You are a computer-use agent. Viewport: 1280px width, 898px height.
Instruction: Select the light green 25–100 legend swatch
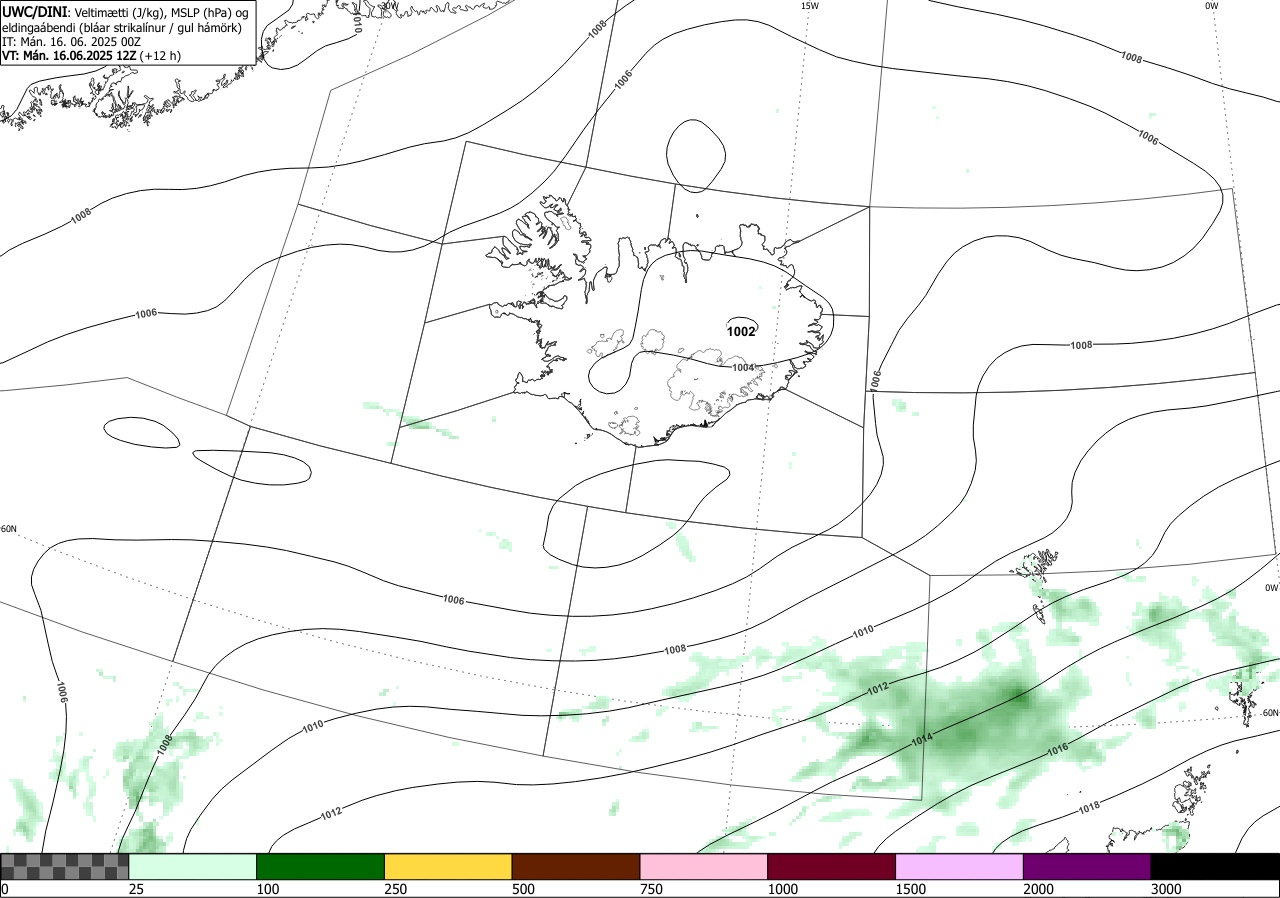(193, 866)
